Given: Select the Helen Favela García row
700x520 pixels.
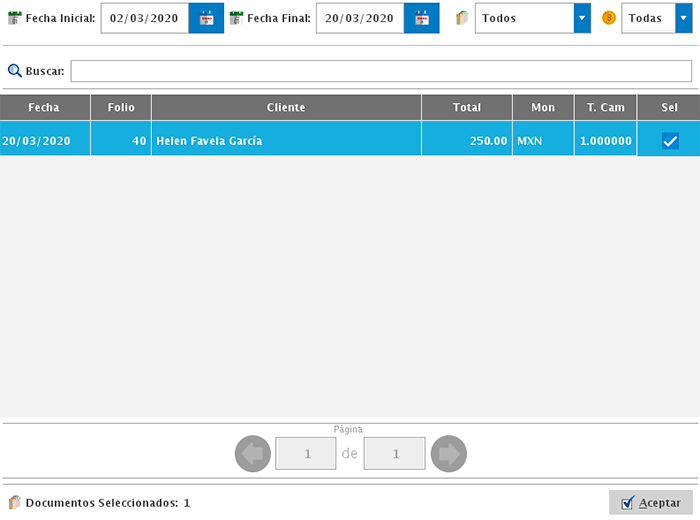Looking at the screenshot, I should 285,141.
